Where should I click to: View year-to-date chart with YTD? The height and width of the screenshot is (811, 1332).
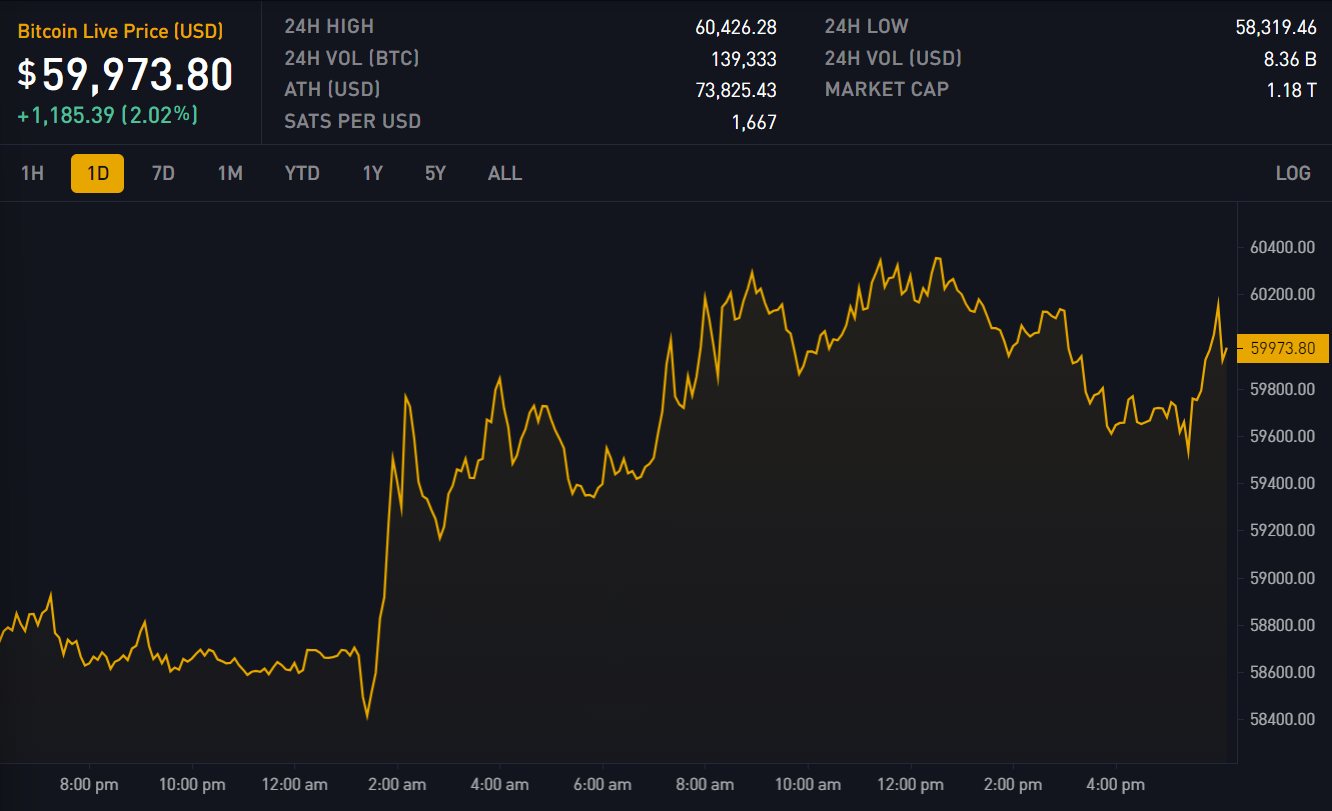pyautogui.click(x=302, y=173)
